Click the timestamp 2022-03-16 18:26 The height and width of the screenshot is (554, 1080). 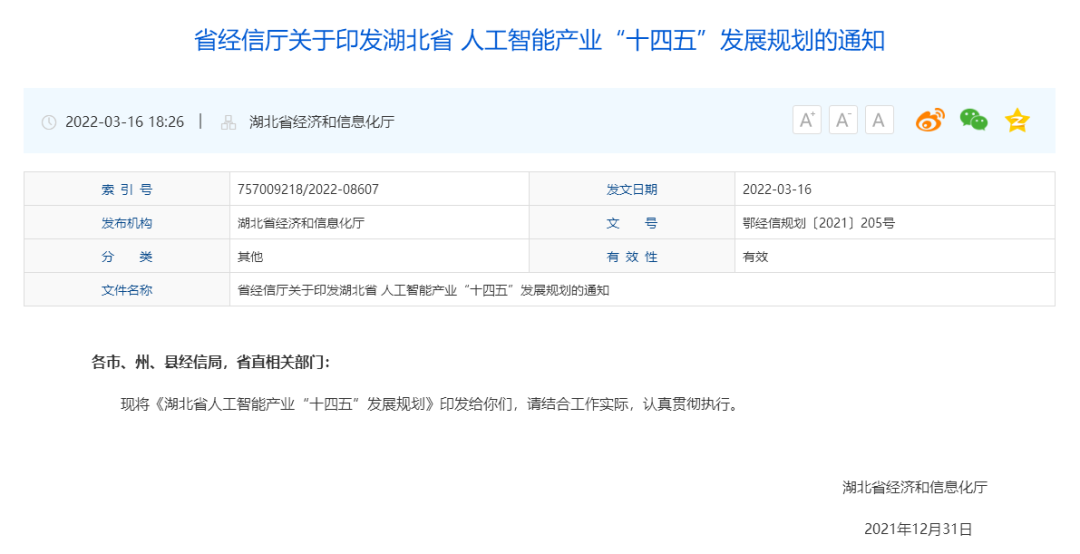coord(125,122)
